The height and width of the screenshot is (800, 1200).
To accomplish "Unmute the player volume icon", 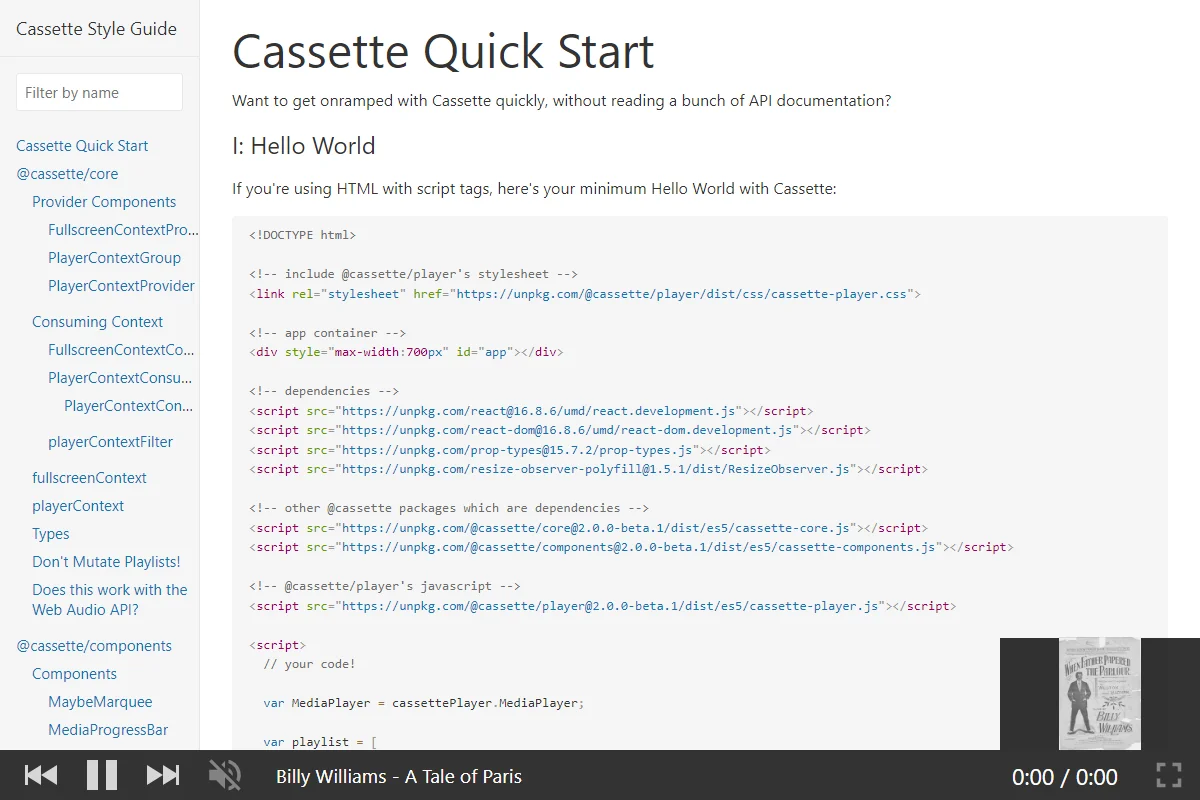I will point(224,775).
